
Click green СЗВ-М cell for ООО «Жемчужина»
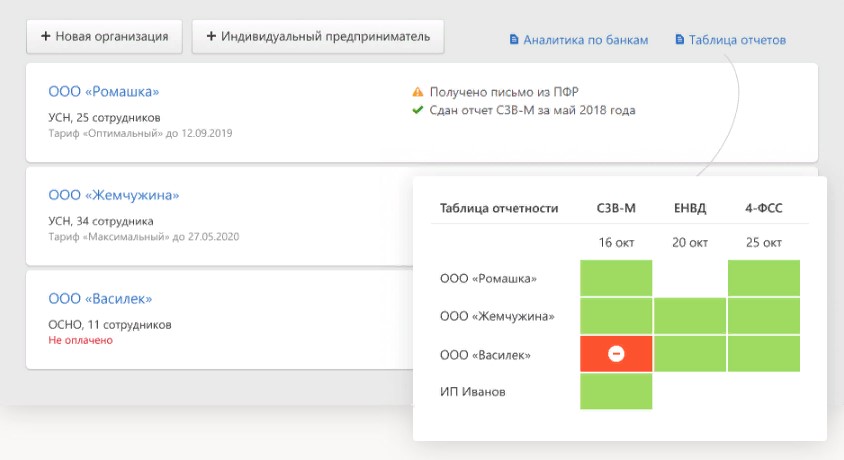point(616,316)
